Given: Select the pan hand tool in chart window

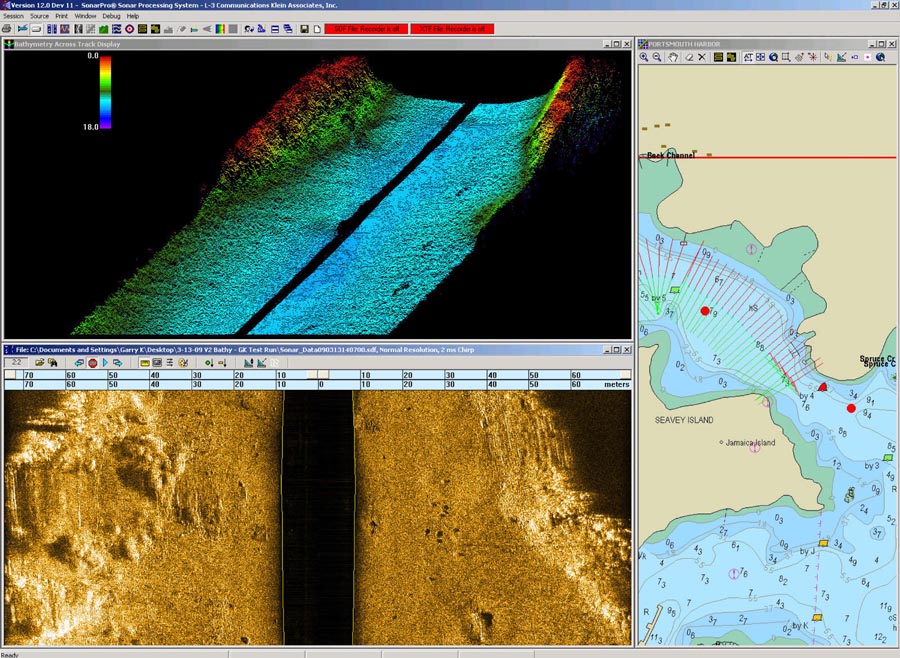Looking at the screenshot, I should pos(672,58).
